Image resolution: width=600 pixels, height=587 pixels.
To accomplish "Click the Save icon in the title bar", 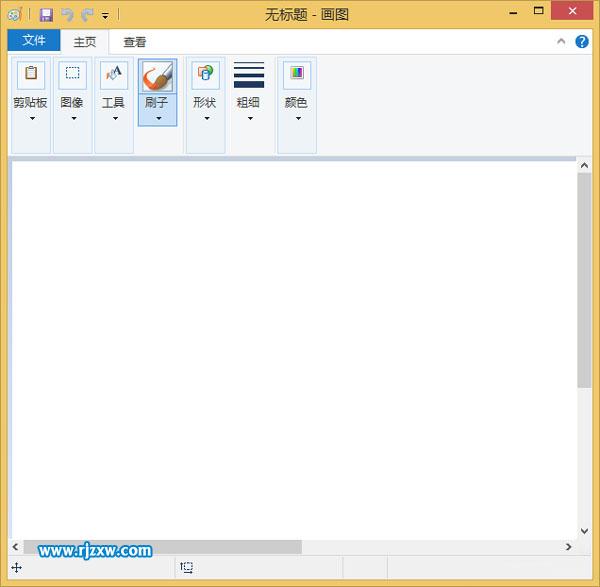I will click(x=46, y=15).
